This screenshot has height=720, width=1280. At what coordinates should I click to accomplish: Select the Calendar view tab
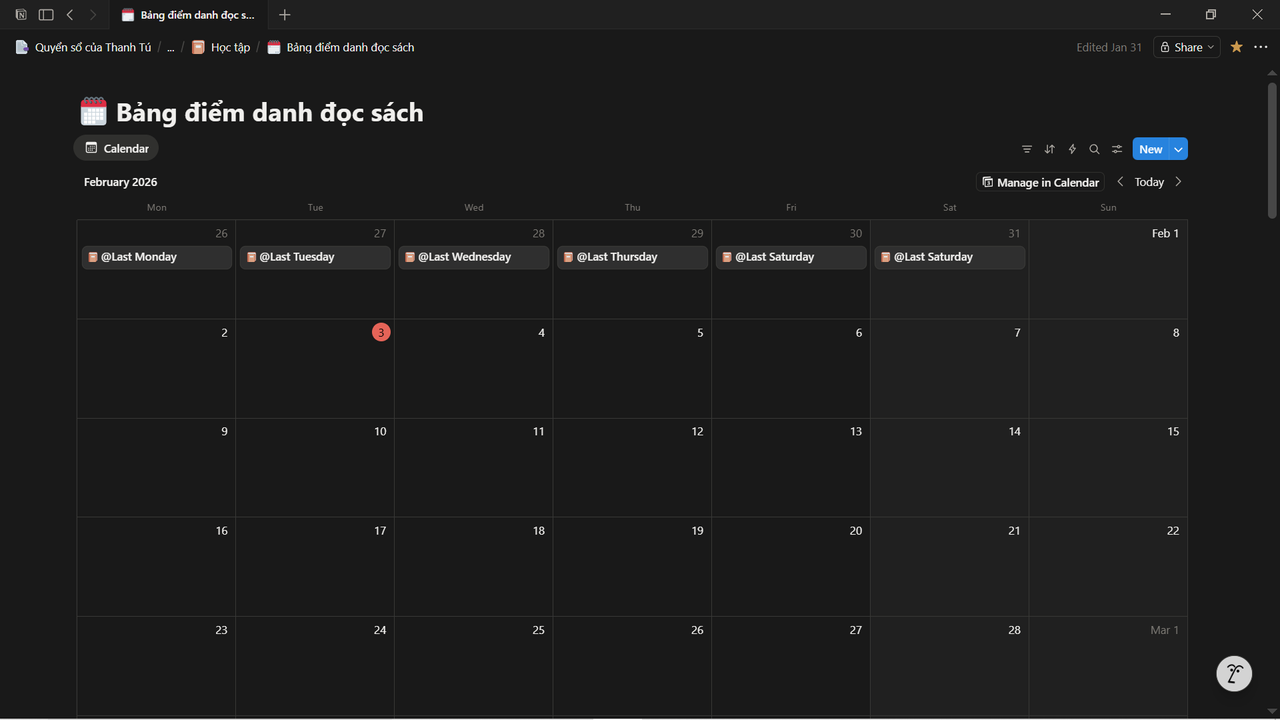tap(117, 148)
